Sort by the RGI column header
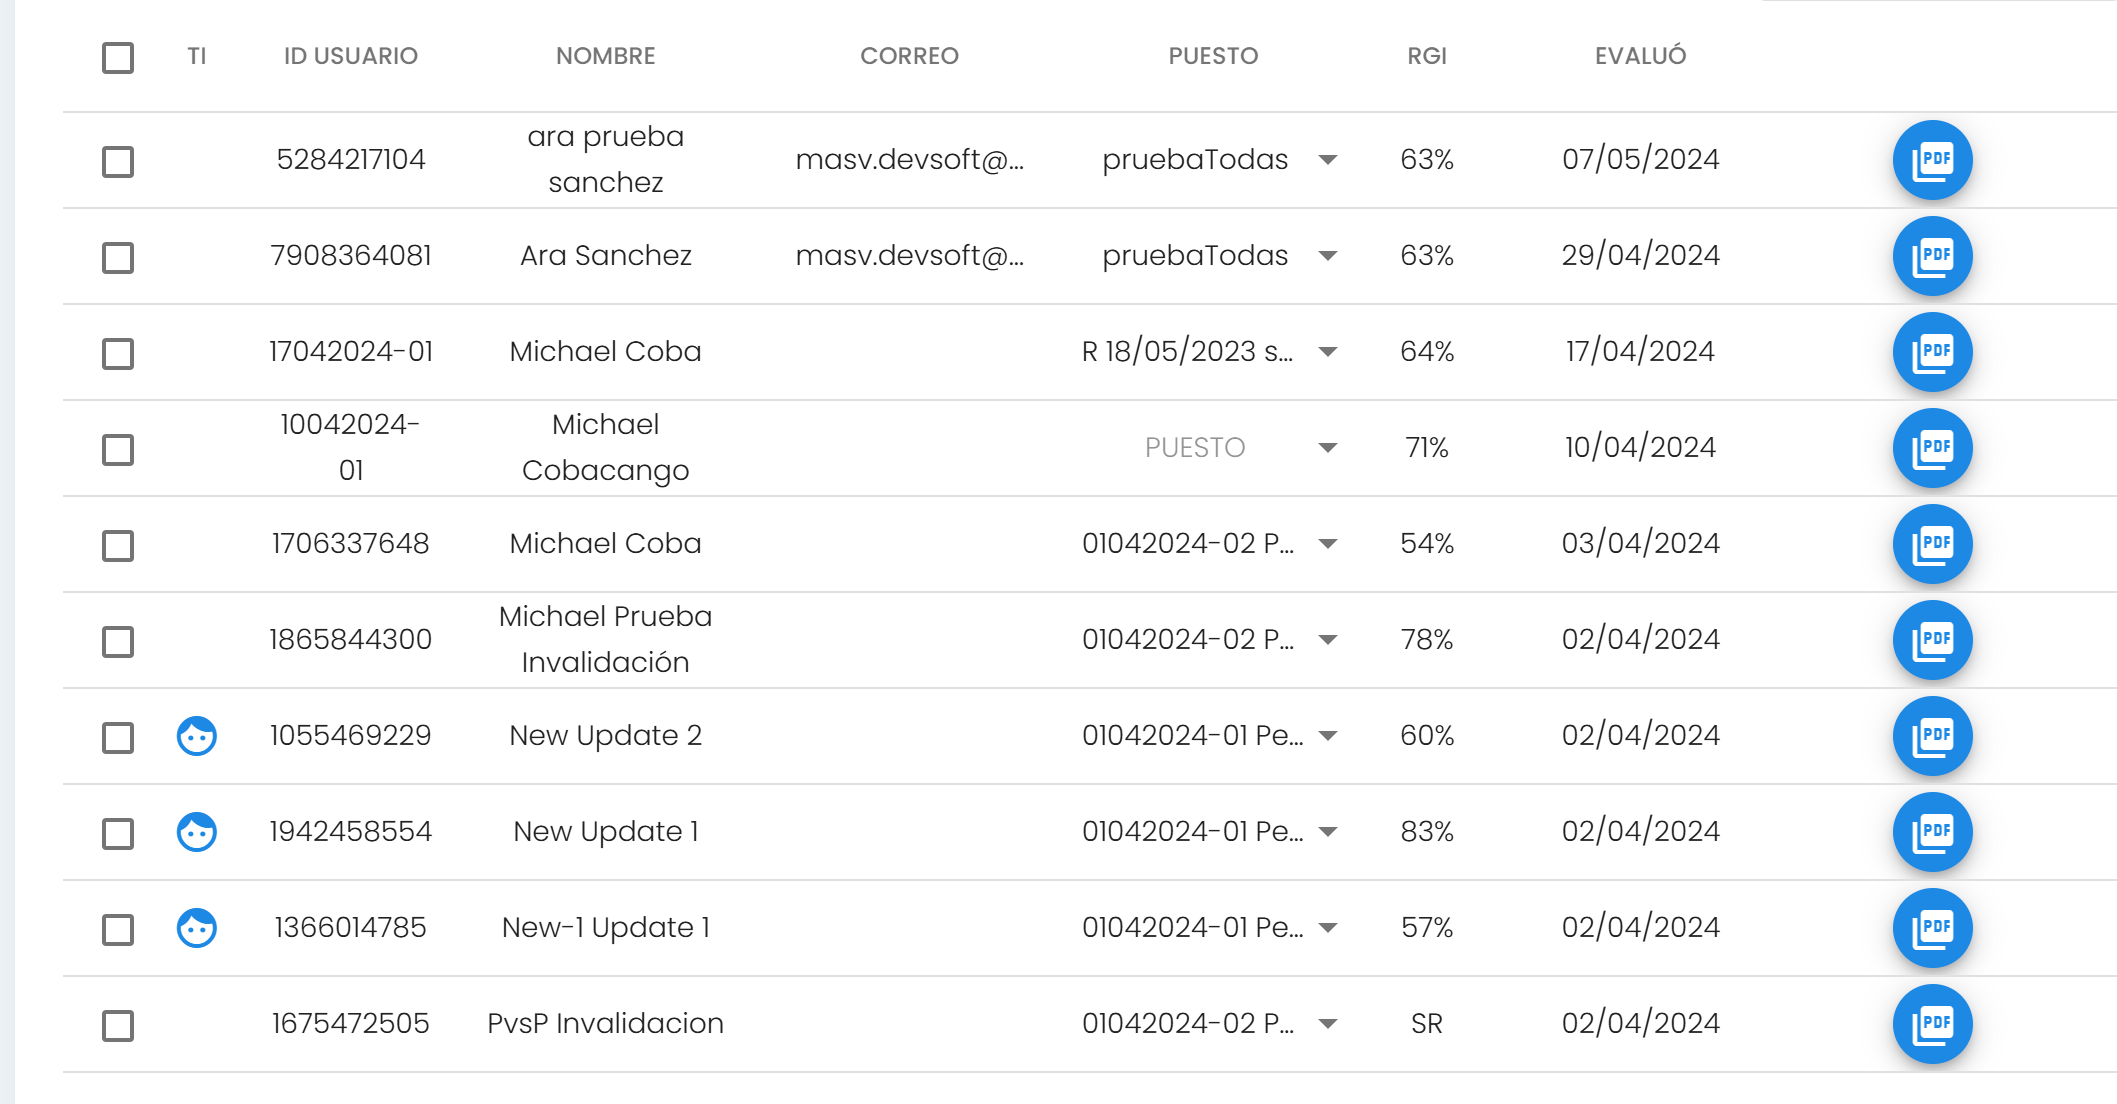This screenshot has width=2117, height=1104. point(1427,56)
